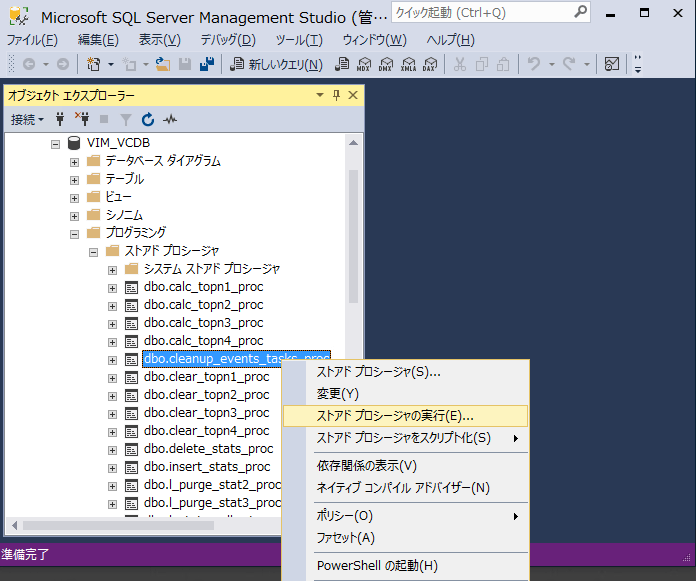
Task: Refresh the Object Explorer tree
Action: pos(148,119)
